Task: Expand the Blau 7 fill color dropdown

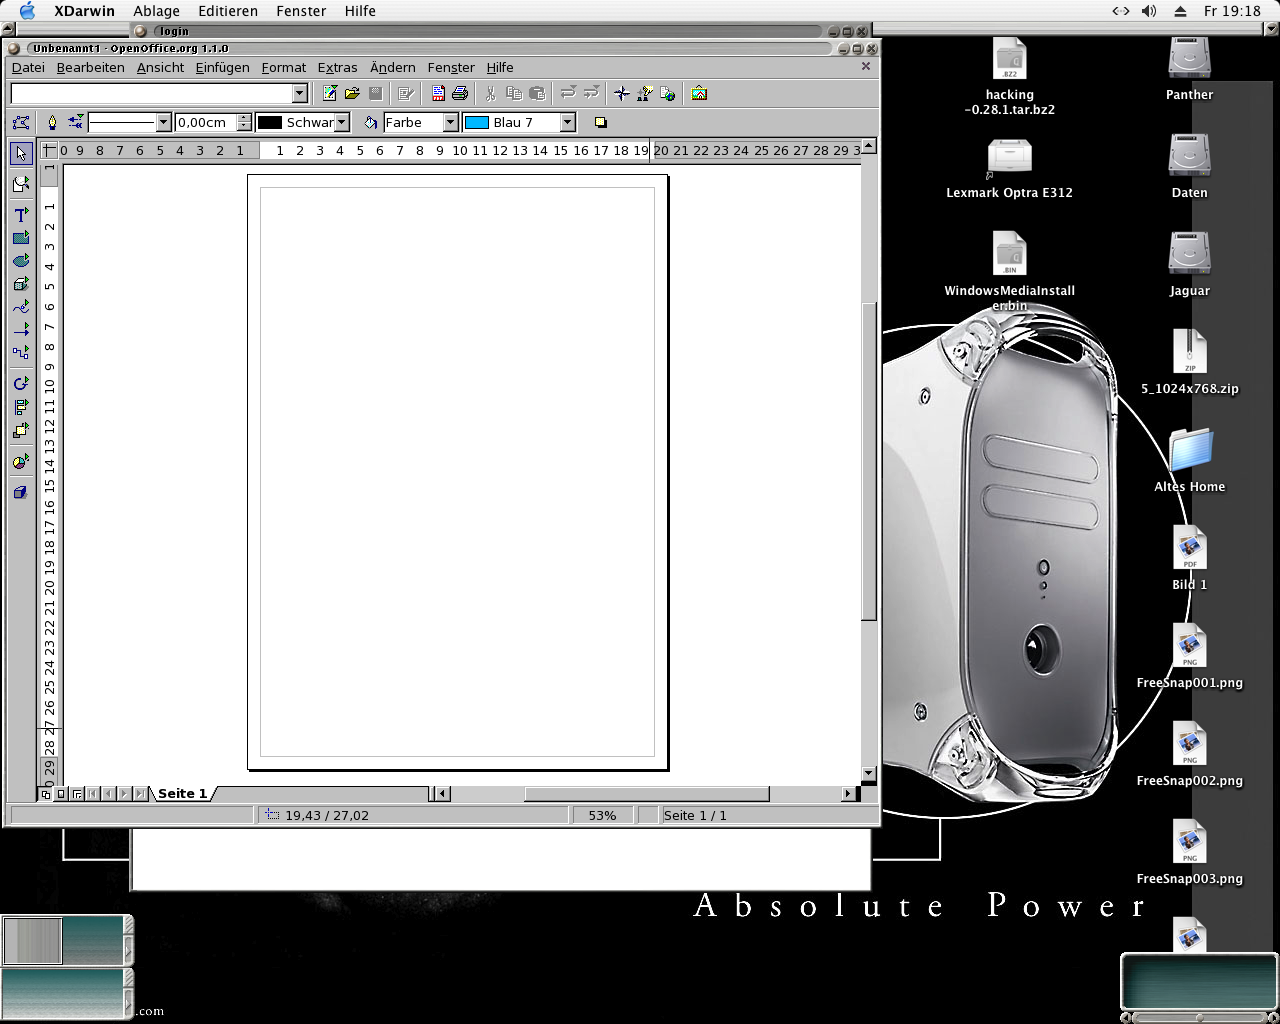Action: 568,123
